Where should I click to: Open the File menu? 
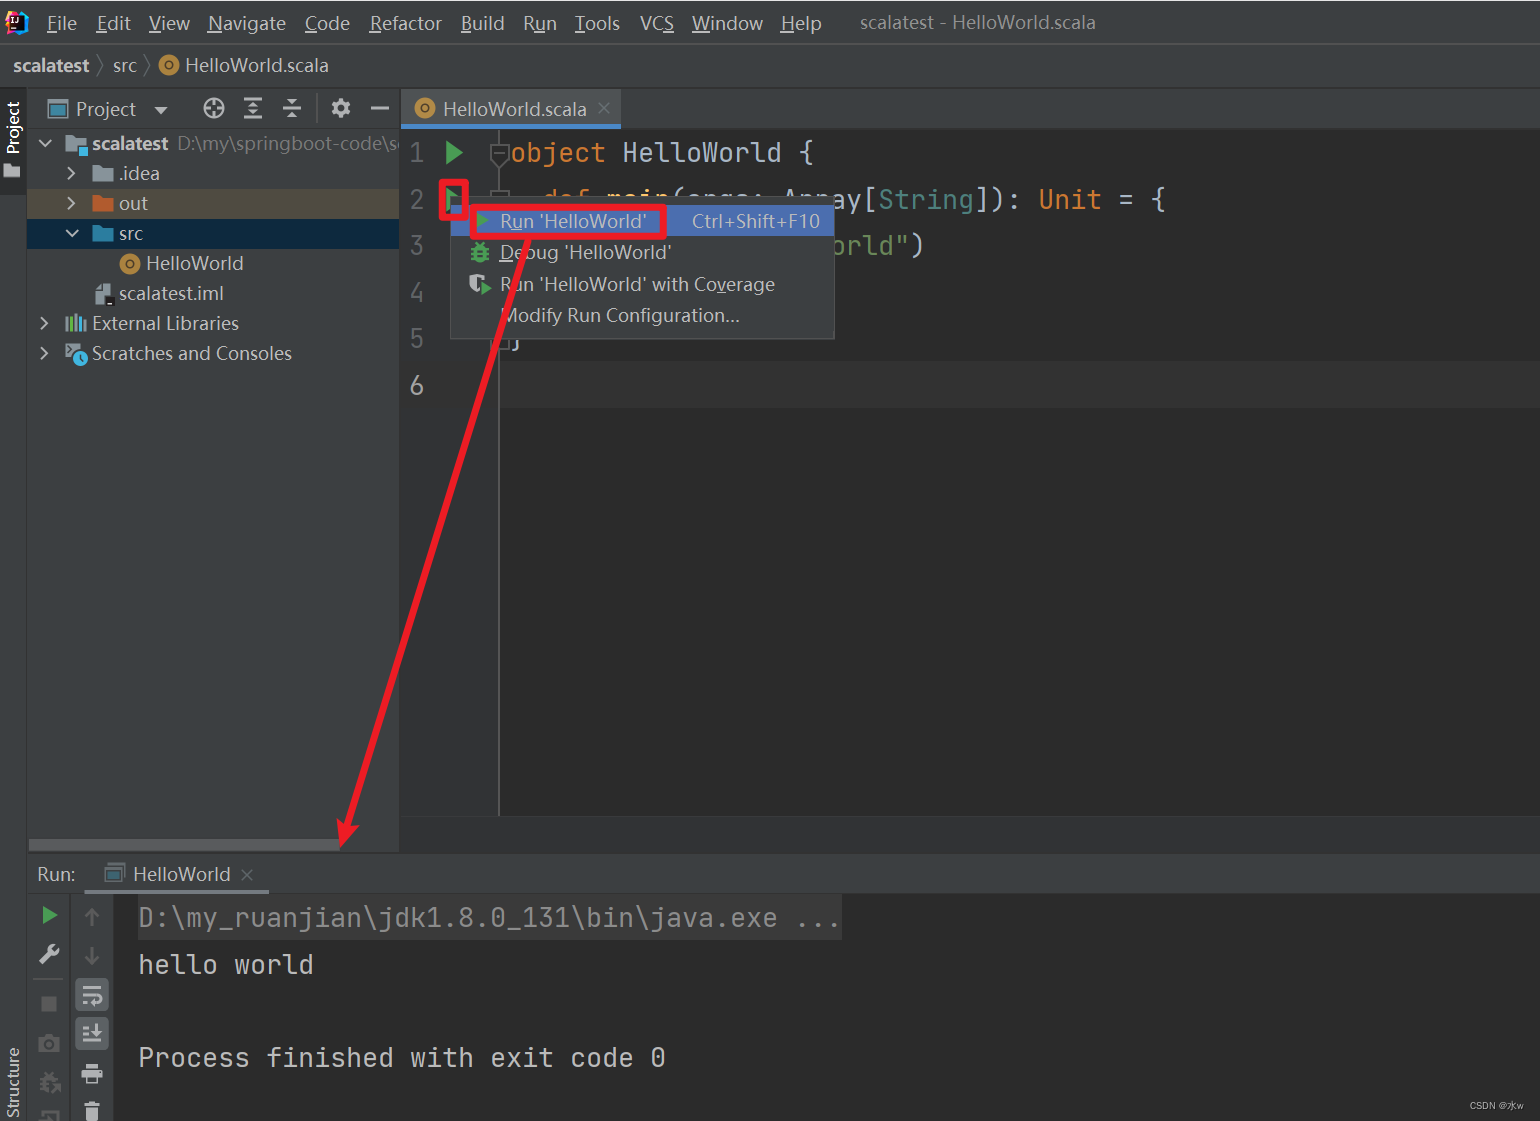tap(61, 23)
